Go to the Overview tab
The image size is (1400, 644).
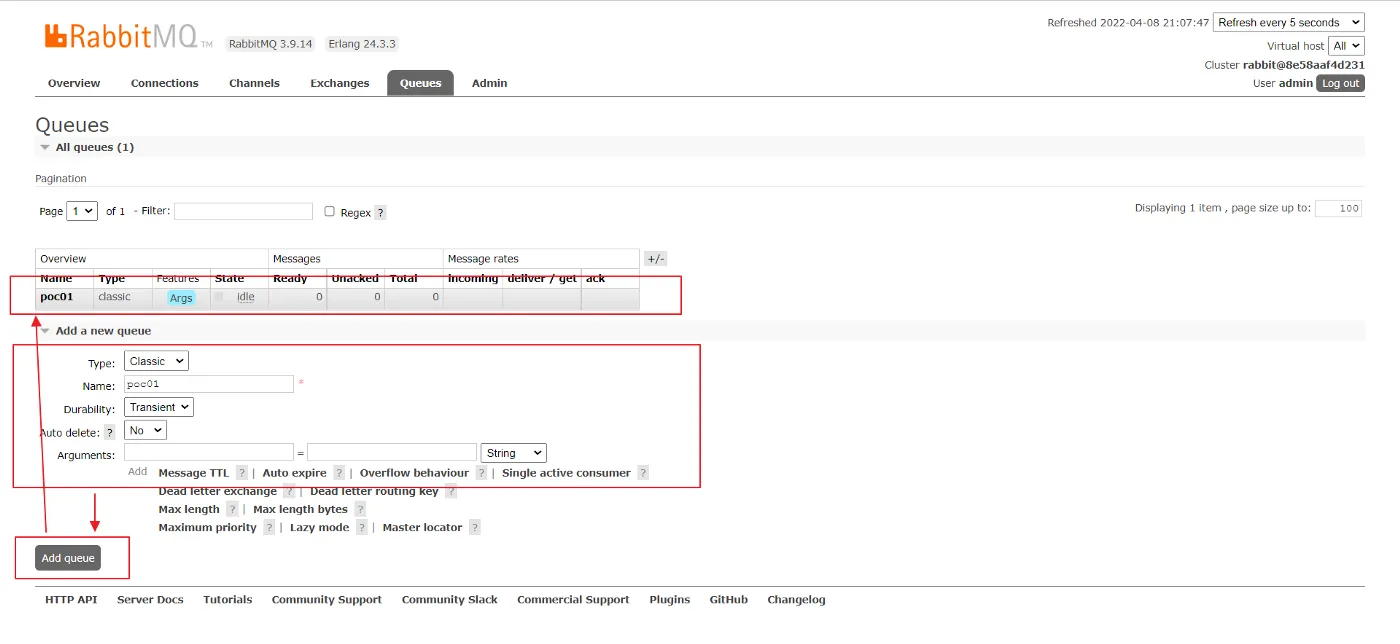[x=74, y=83]
